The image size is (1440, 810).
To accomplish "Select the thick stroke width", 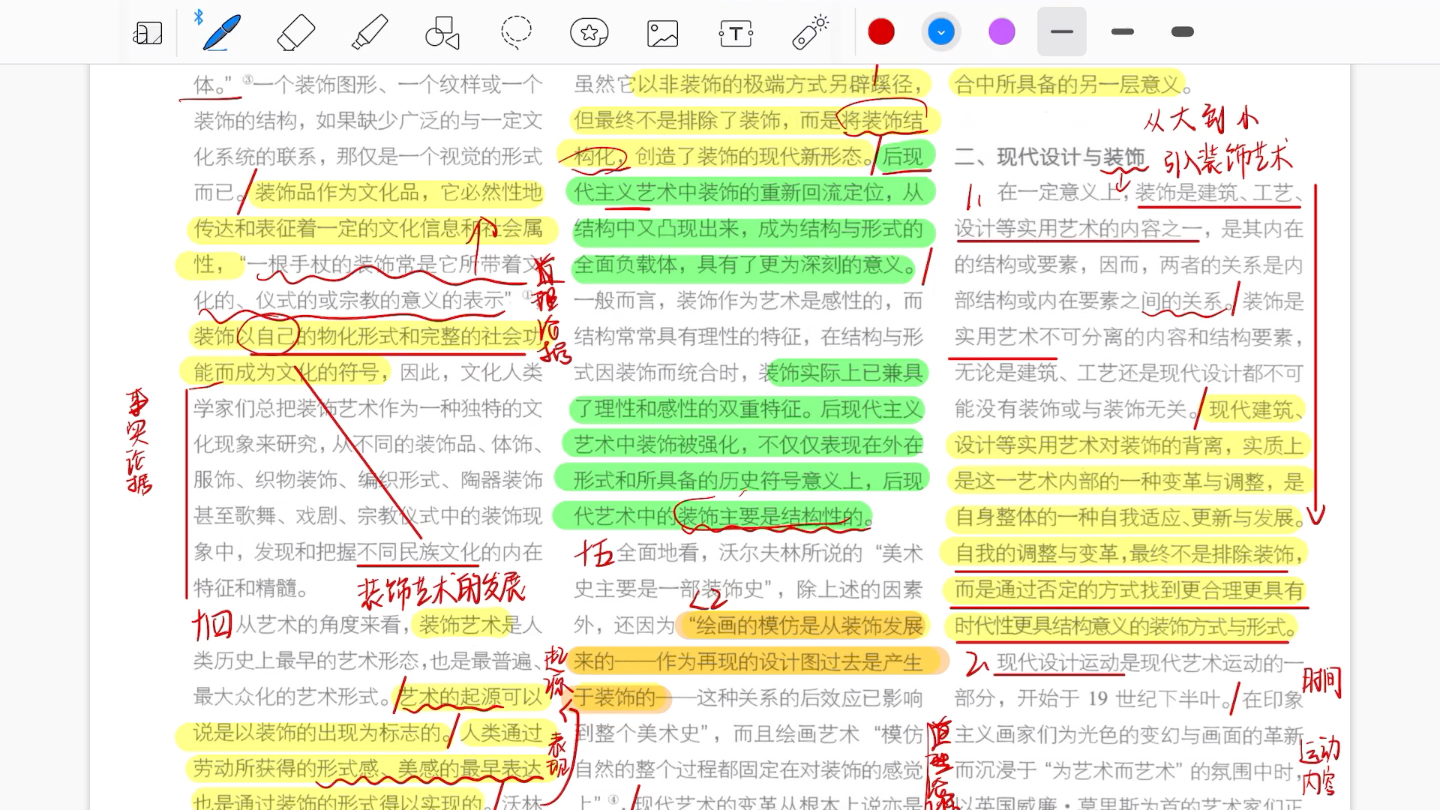I will coord(1183,32).
